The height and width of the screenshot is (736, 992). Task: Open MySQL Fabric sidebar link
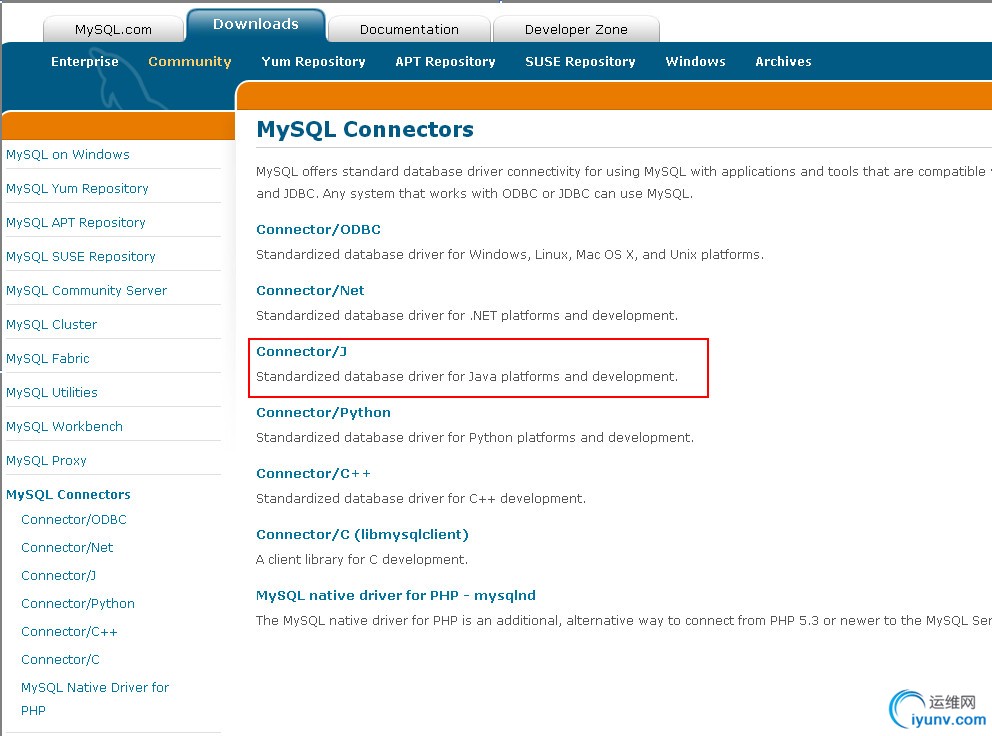click(47, 359)
